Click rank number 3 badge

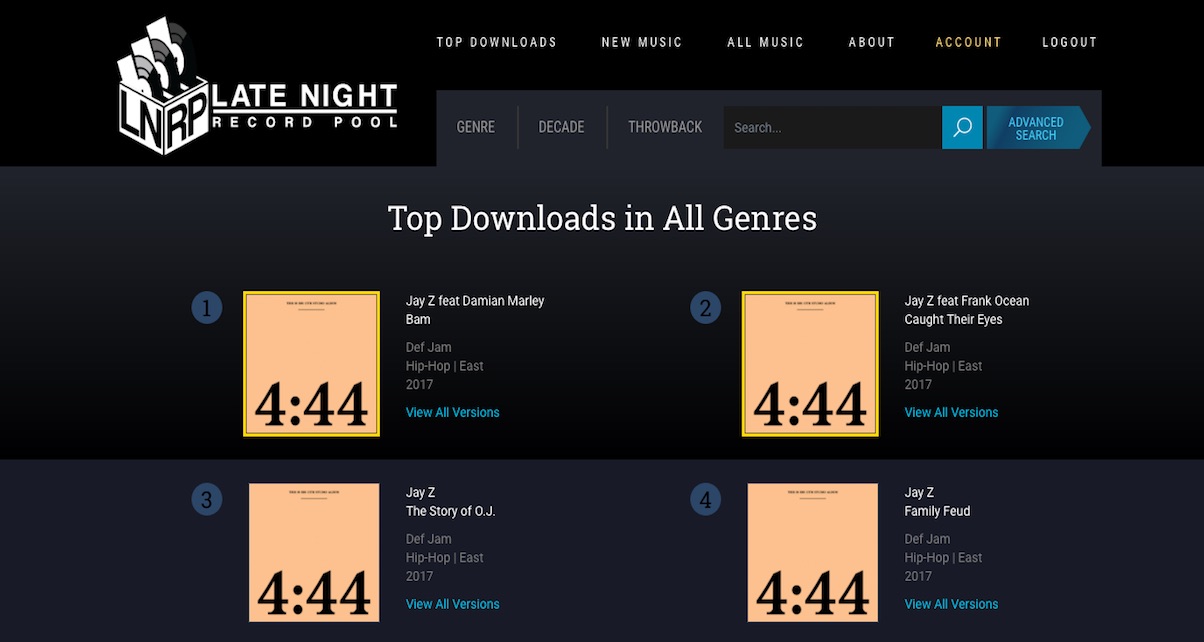point(207,500)
